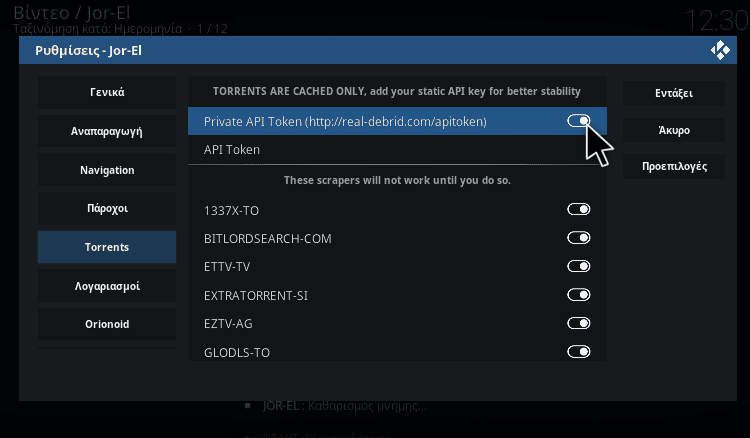Disable the BITLORDSEARCH-COM scraper
The image size is (750, 438).
click(578, 238)
